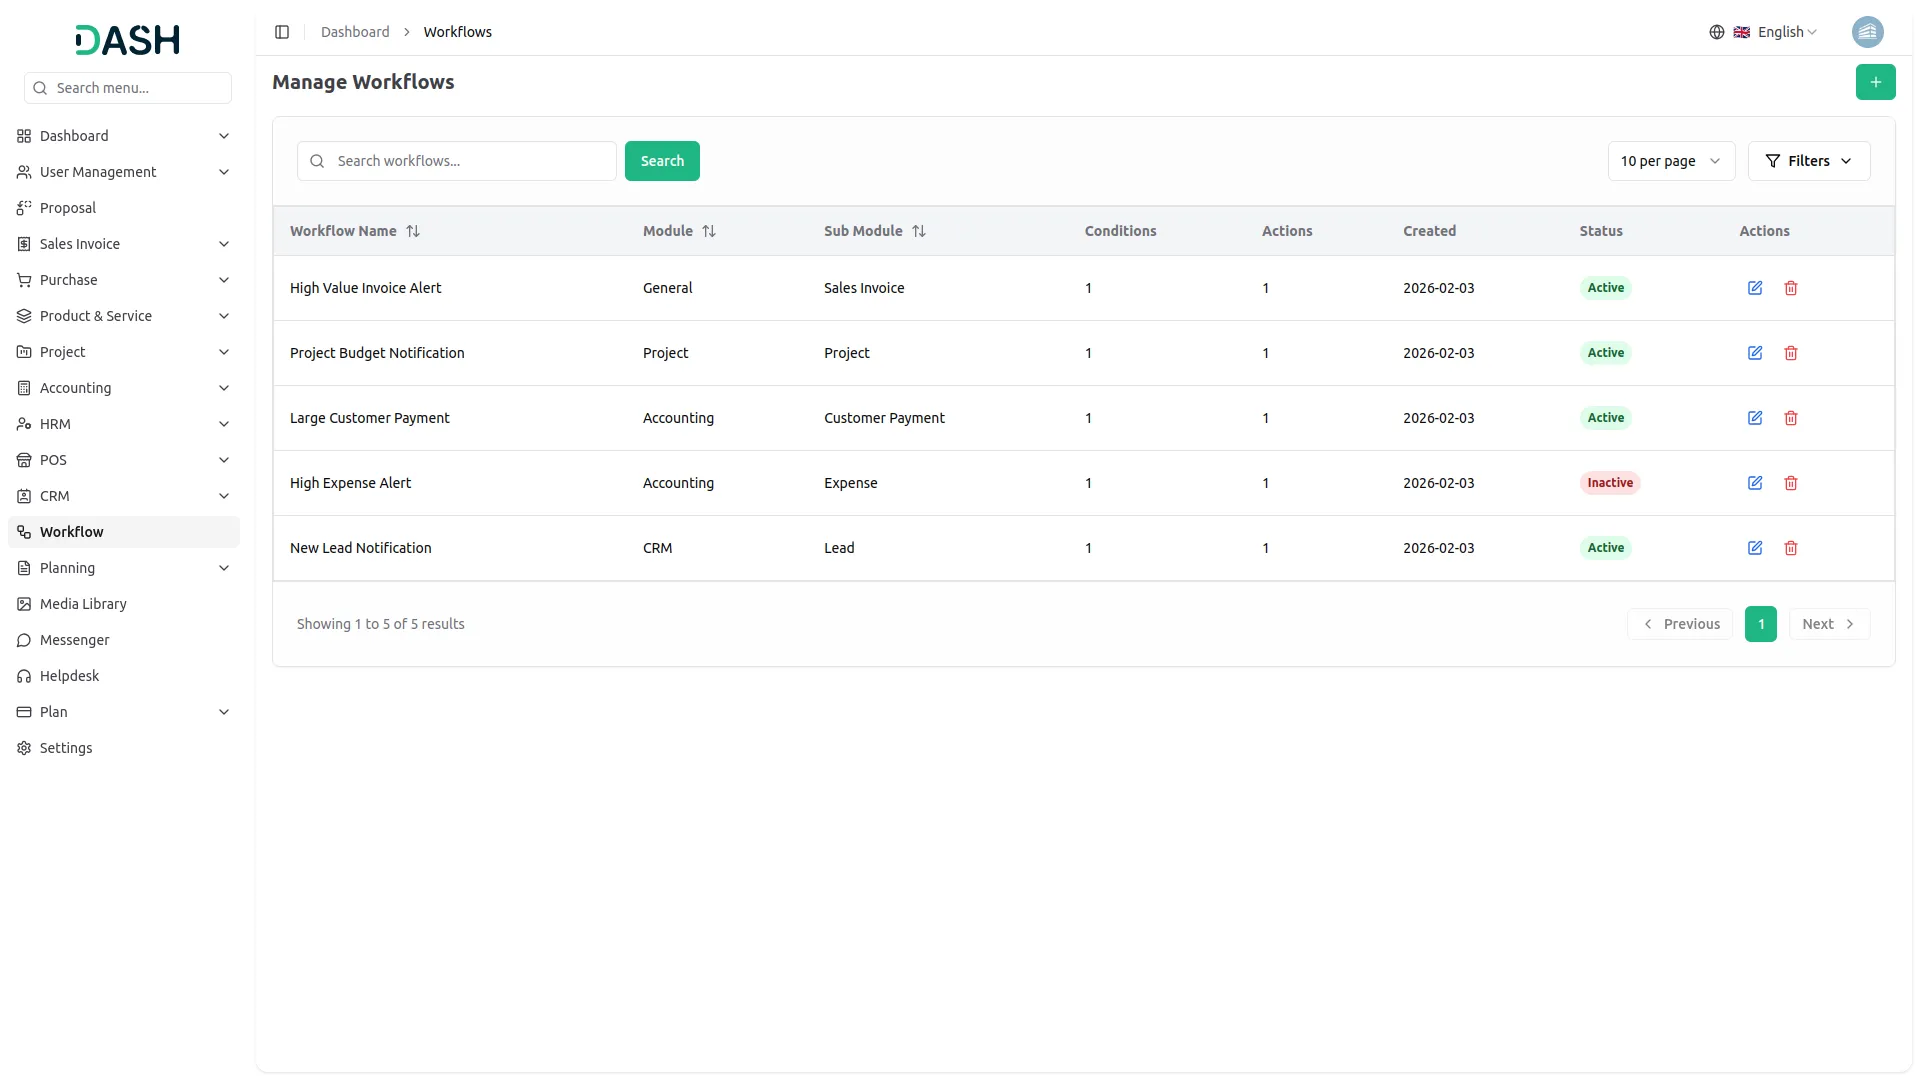Click the green Search button
The width and height of the screenshot is (1920, 1080).
click(662, 161)
